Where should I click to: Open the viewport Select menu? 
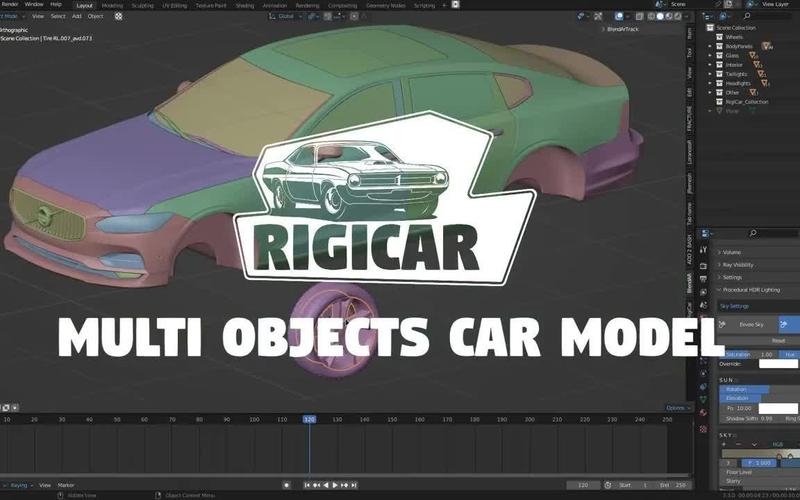(58, 16)
